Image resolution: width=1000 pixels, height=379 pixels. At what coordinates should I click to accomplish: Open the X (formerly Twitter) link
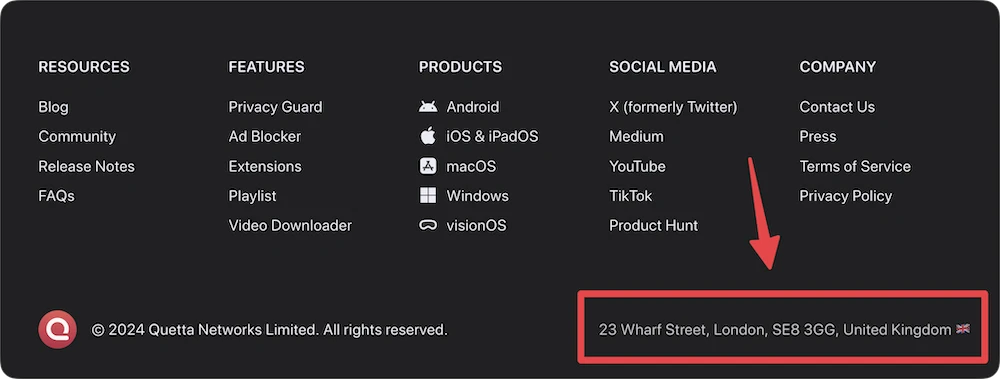click(x=673, y=107)
